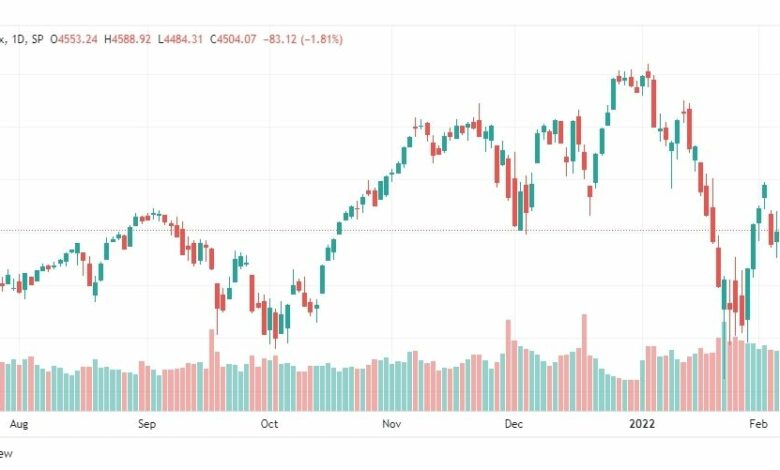Click the Sep label on time axis
Viewport: 780px width, 470px height.
(147, 424)
